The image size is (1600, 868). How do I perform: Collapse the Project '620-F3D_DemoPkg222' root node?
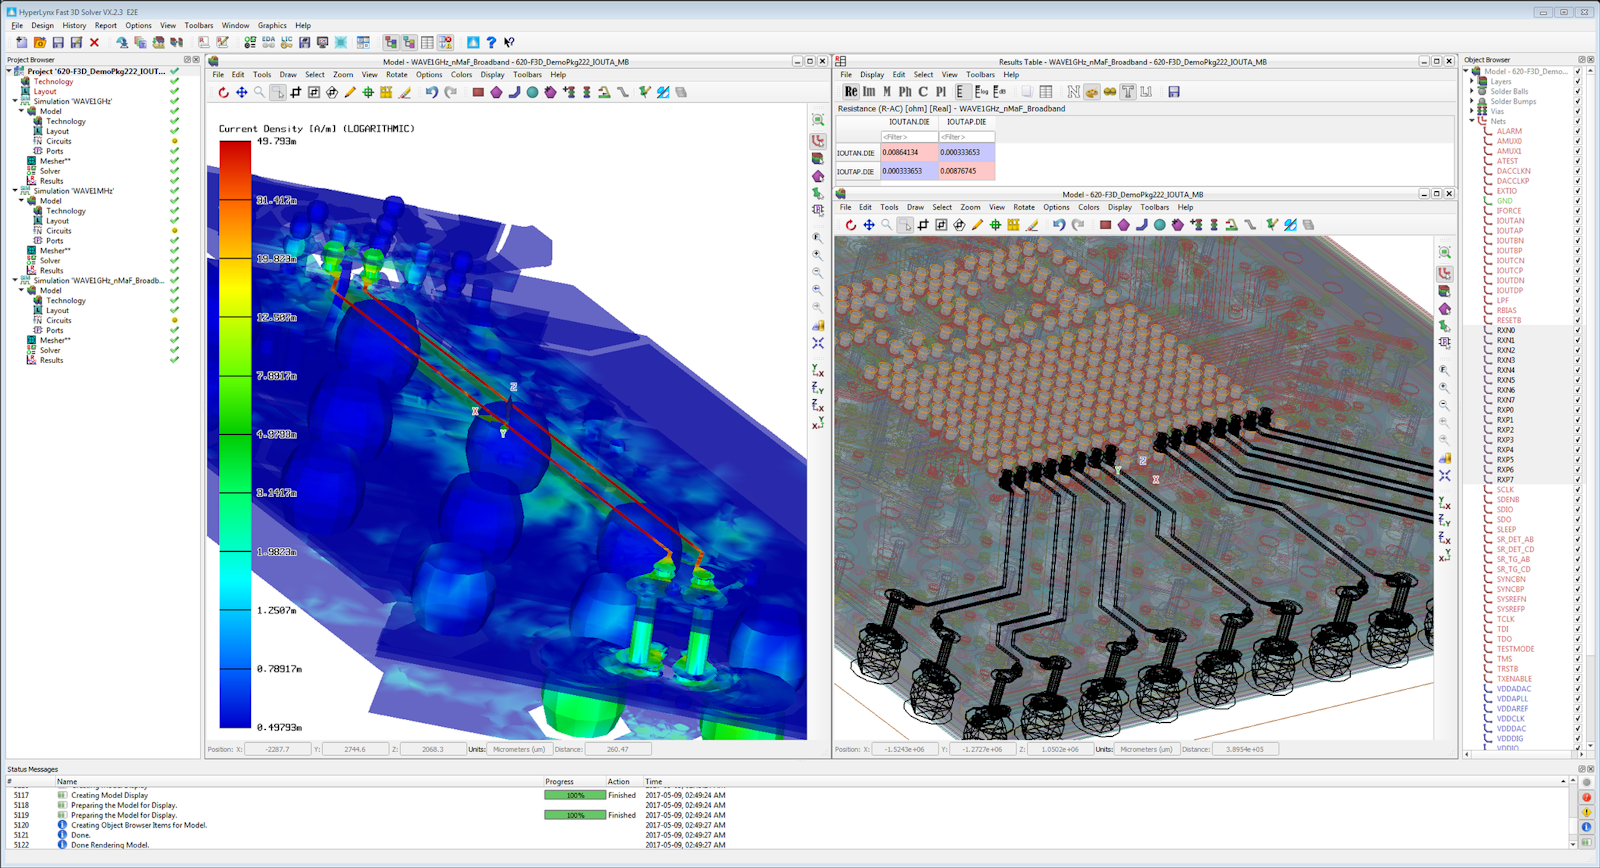(x=9, y=72)
